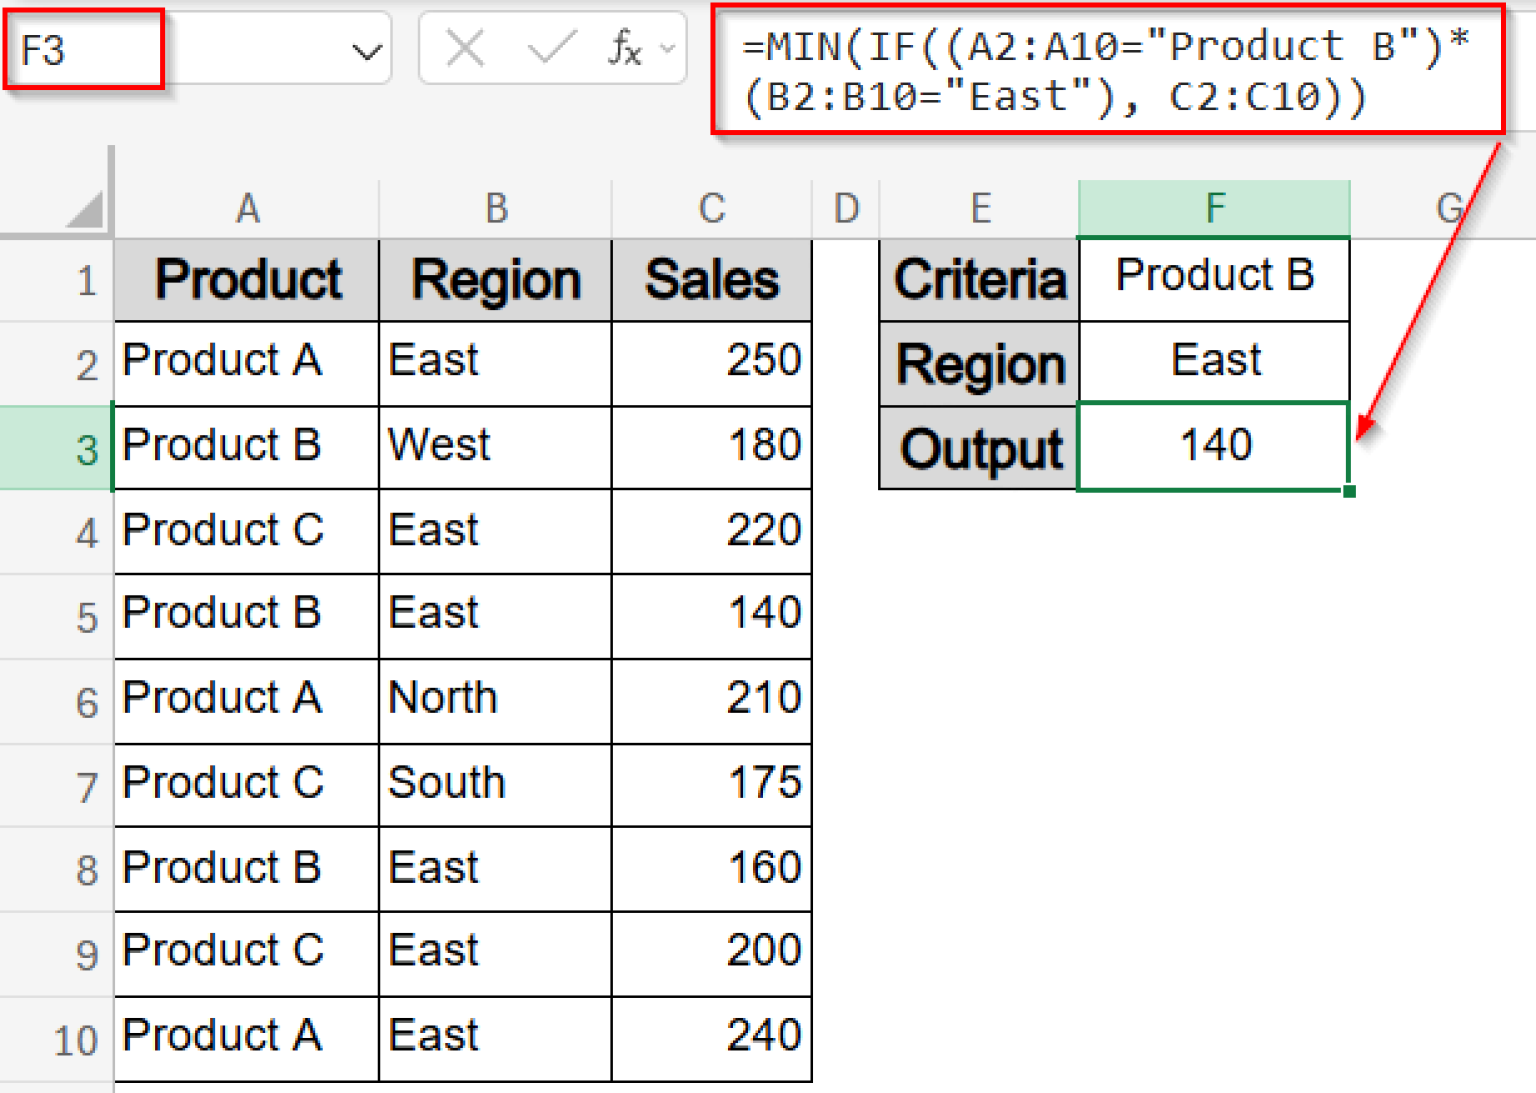Viewport: 1536px width, 1093px height.
Task: Click the green fill handle on cell F3
Action: pyautogui.click(x=1349, y=491)
